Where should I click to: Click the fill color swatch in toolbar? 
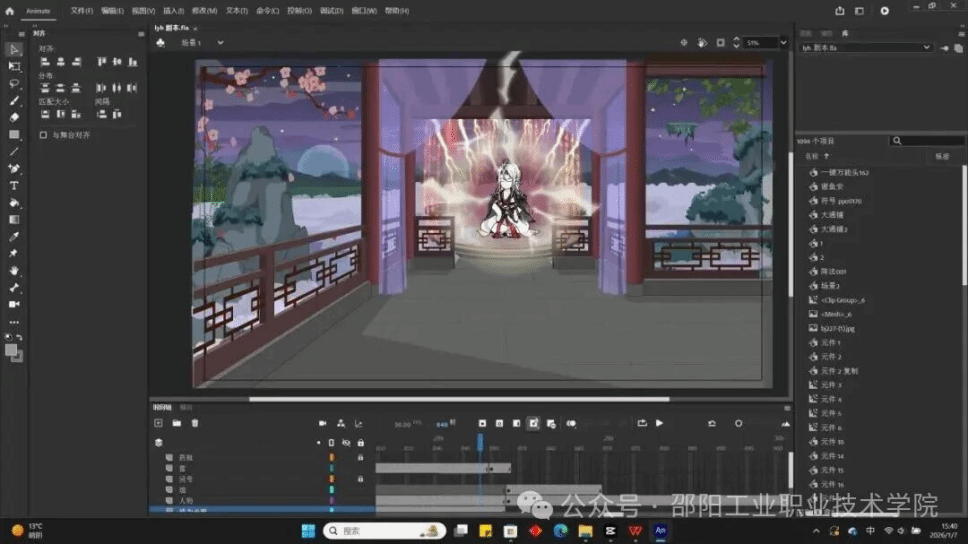pyautogui.click(x=13, y=351)
